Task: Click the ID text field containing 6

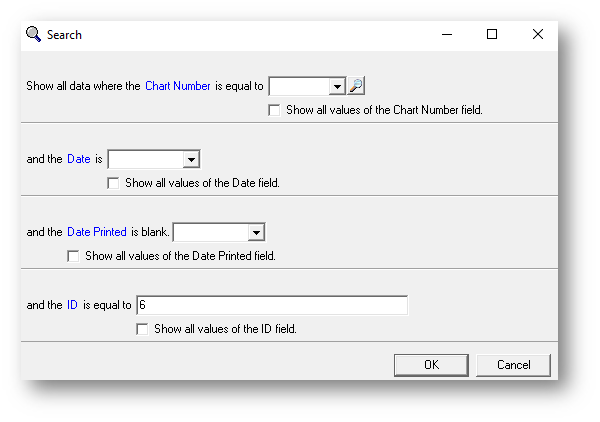Action: [271, 305]
